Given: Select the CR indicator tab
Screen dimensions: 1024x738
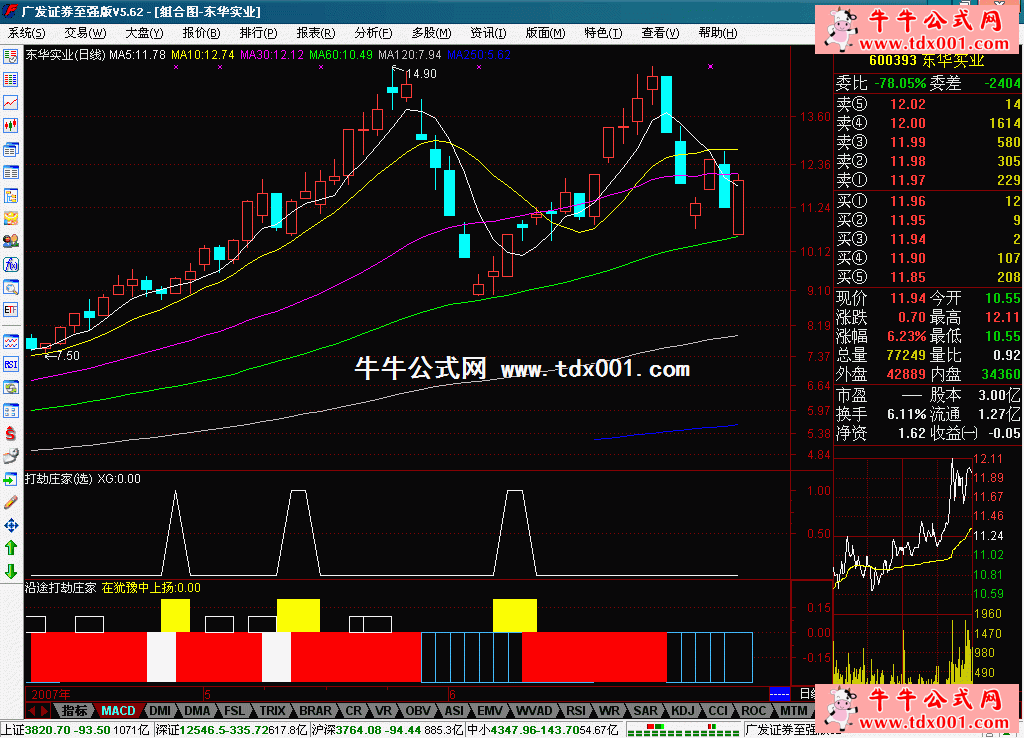Looking at the screenshot, I should [x=353, y=711].
